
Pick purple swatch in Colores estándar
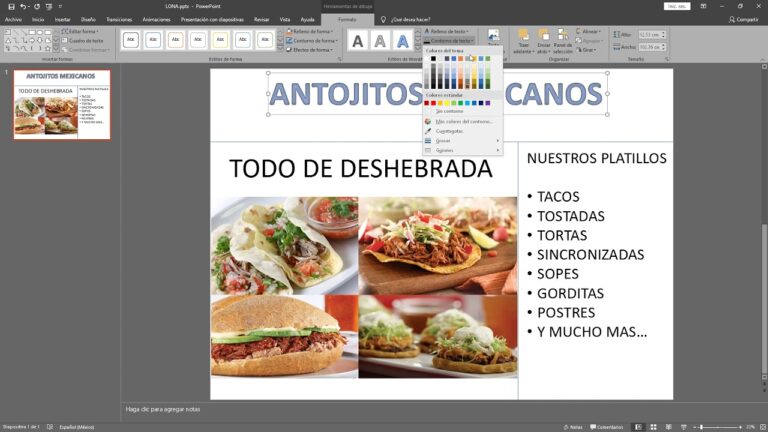pos(487,103)
